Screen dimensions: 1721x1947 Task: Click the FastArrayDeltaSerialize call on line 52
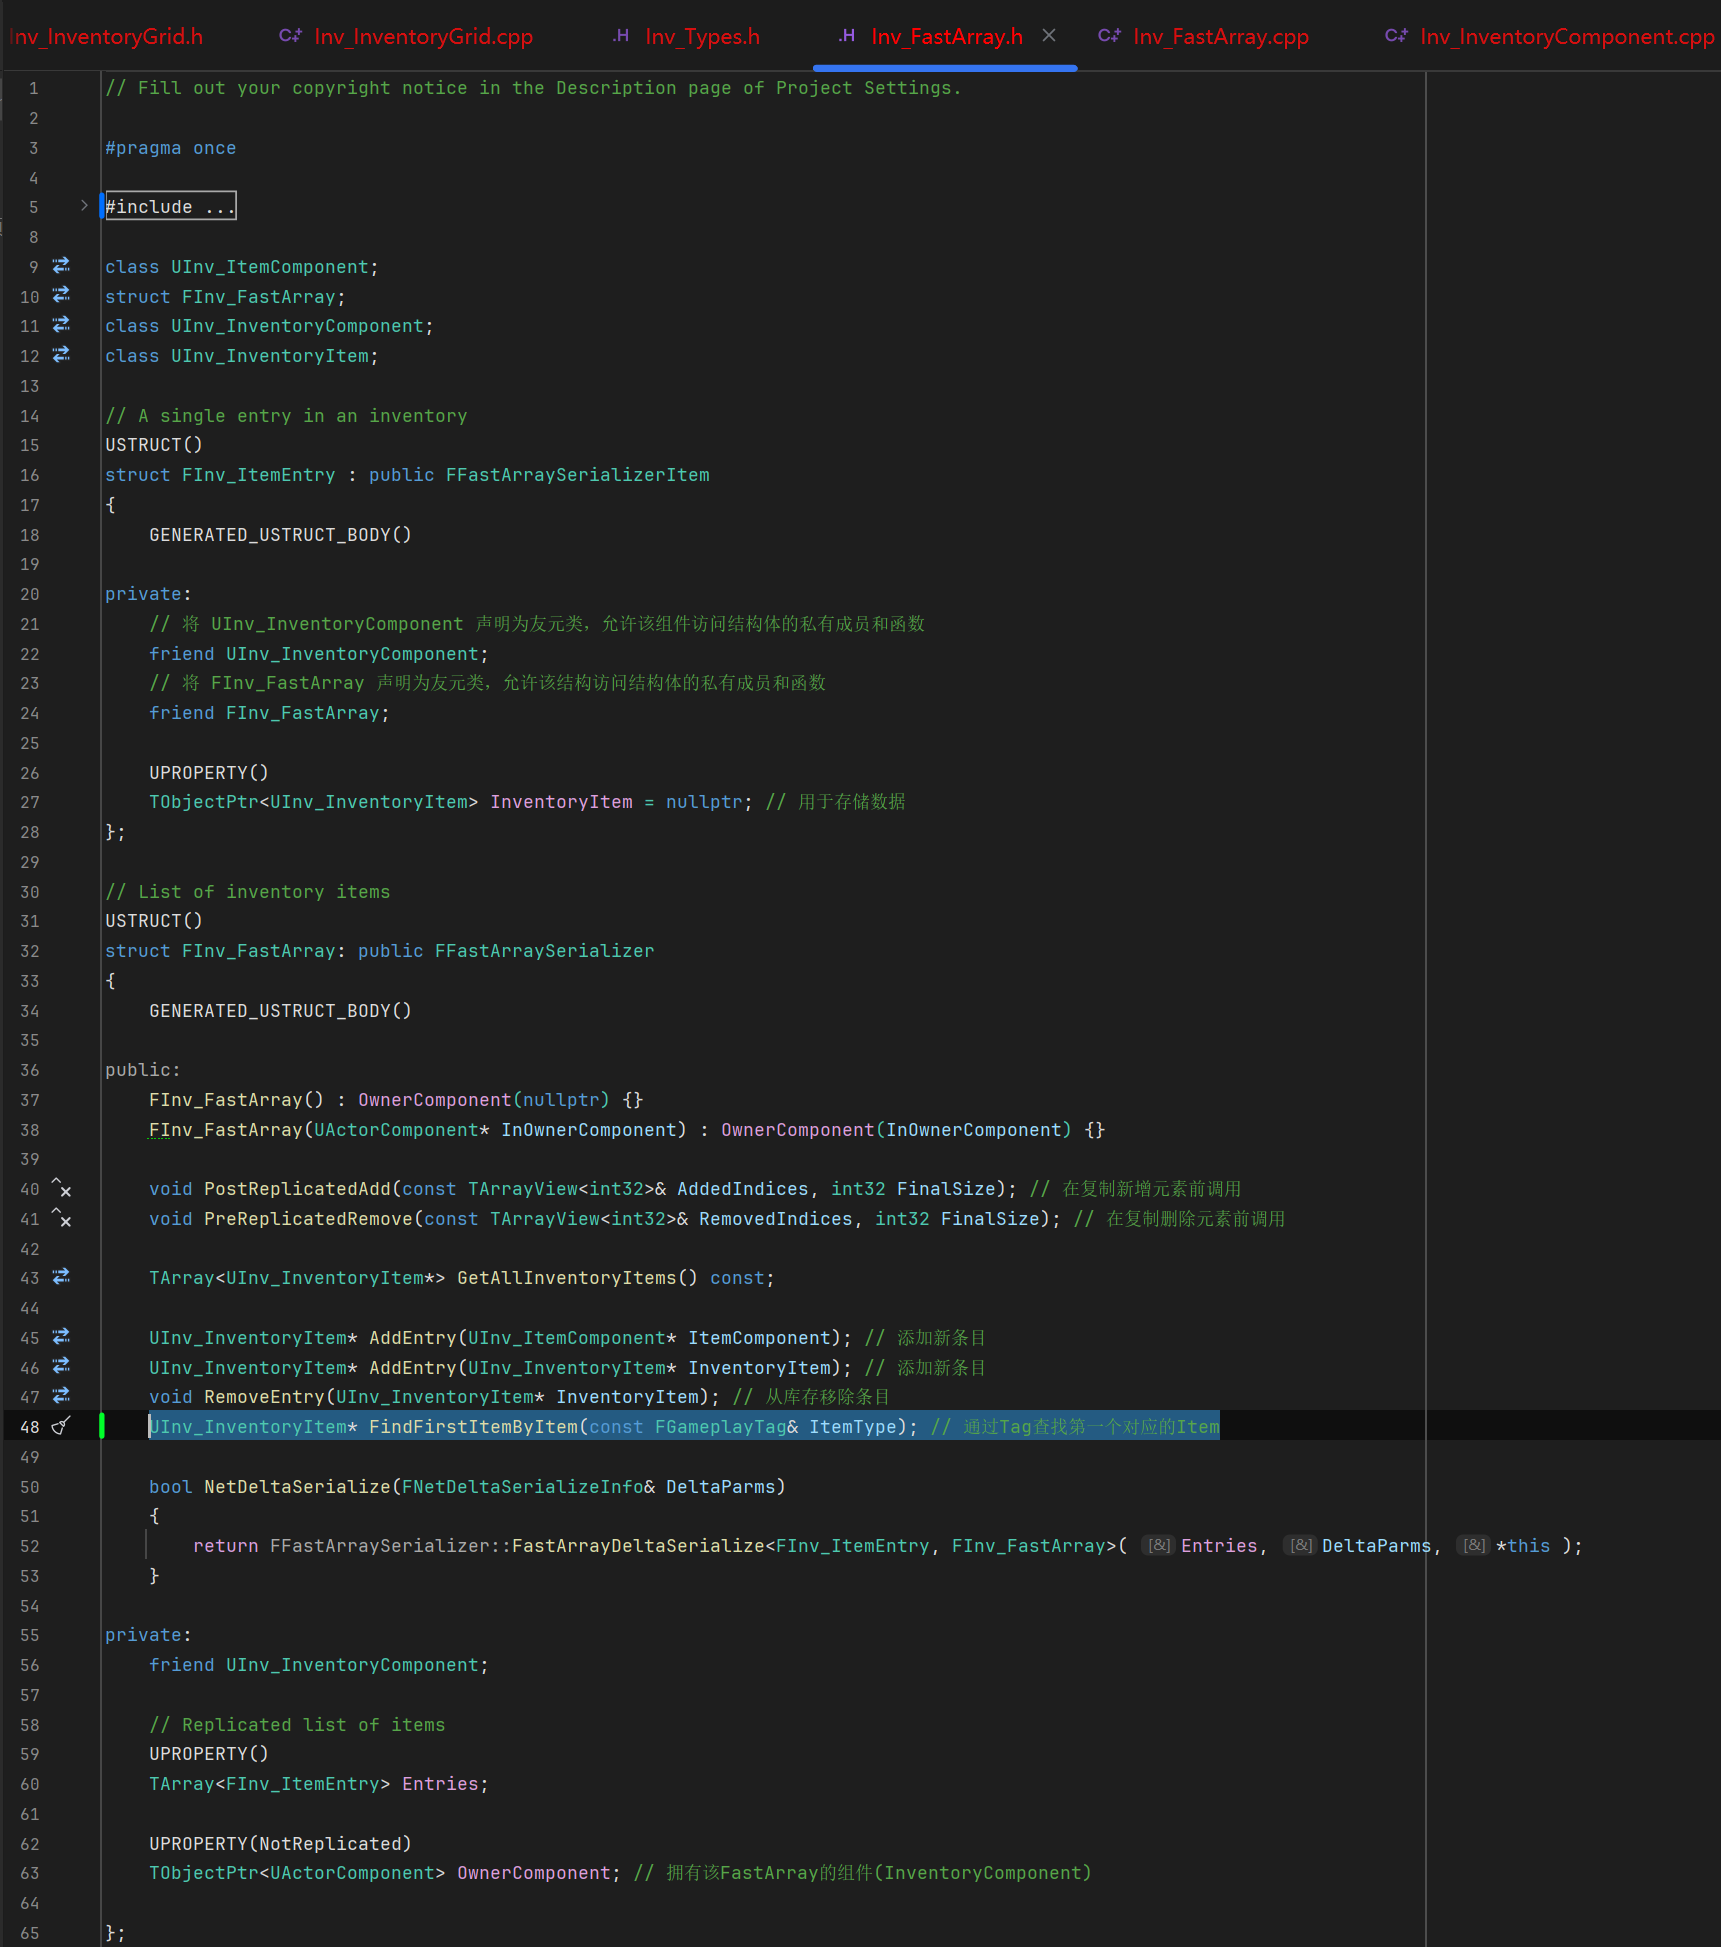point(638,1546)
